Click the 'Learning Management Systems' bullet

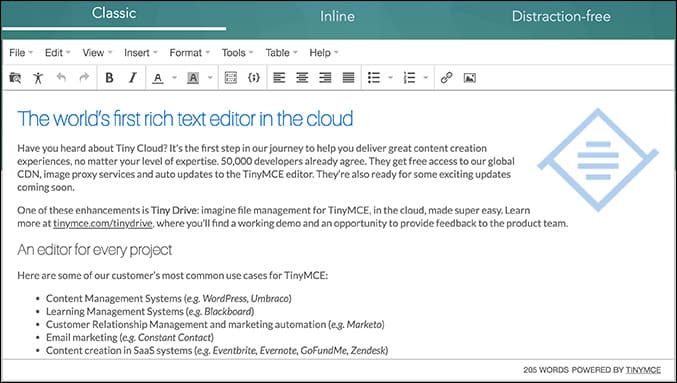click(x=150, y=311)
